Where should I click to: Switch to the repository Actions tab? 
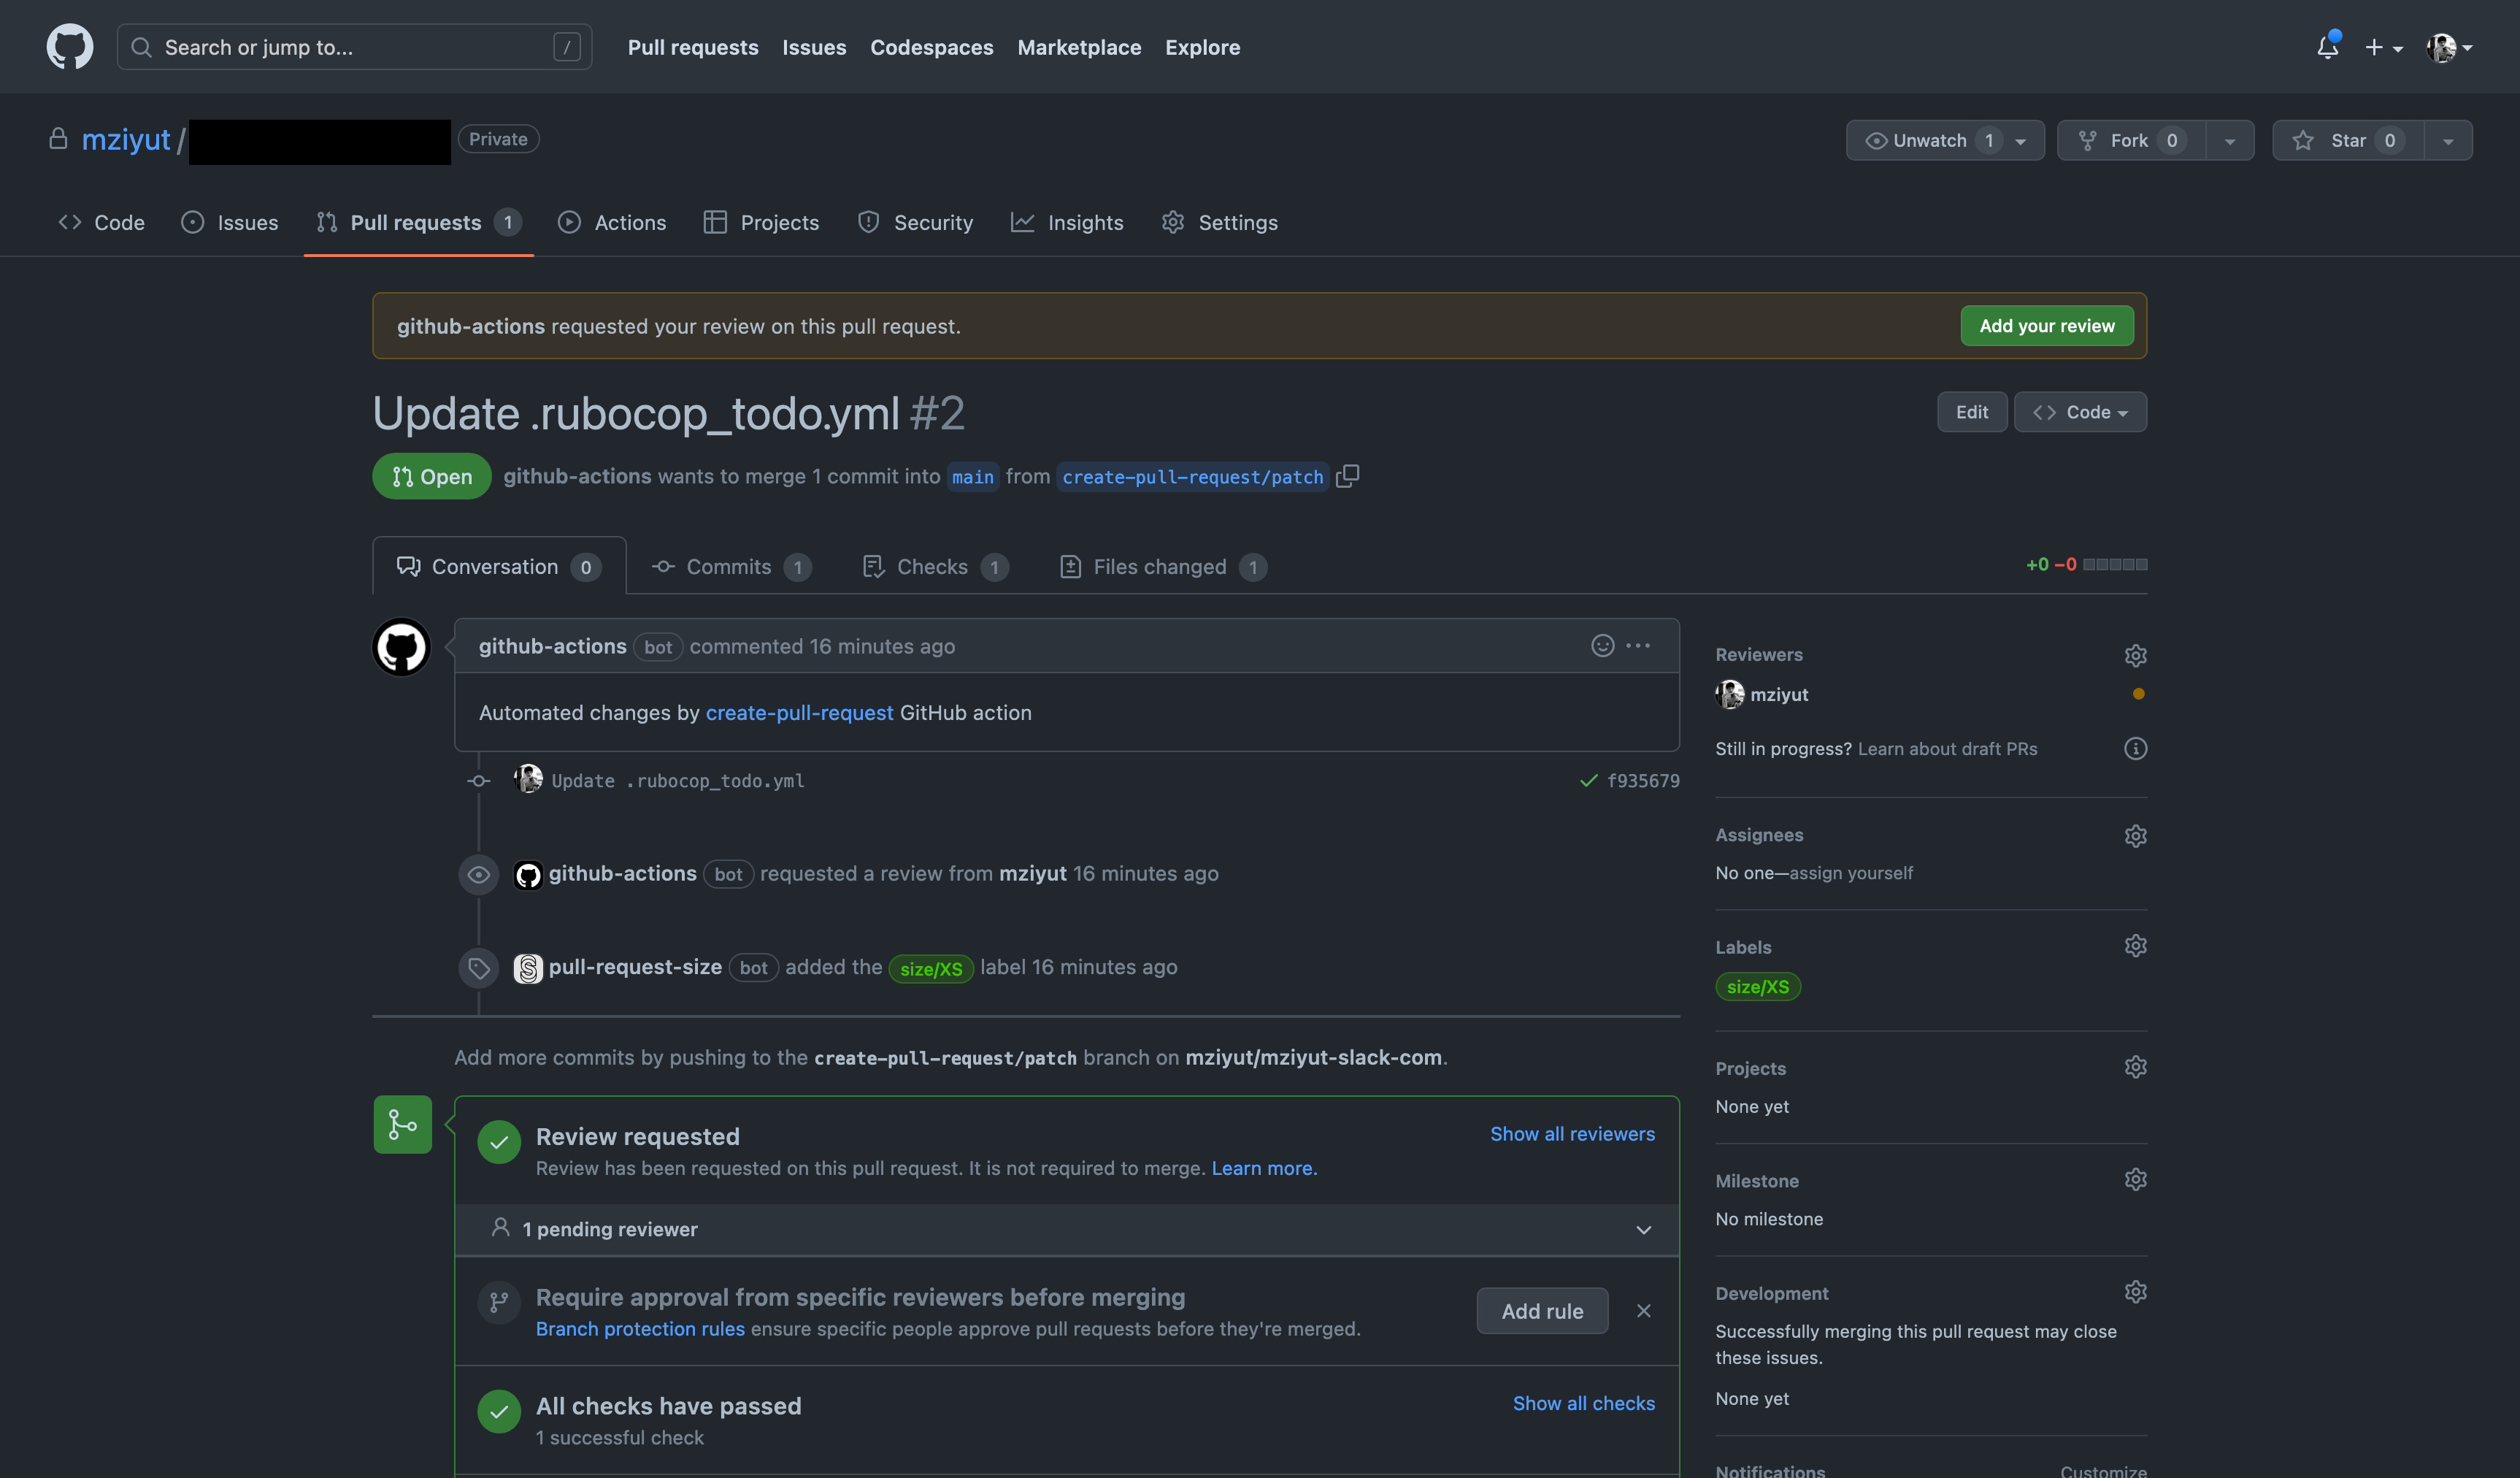612,222
